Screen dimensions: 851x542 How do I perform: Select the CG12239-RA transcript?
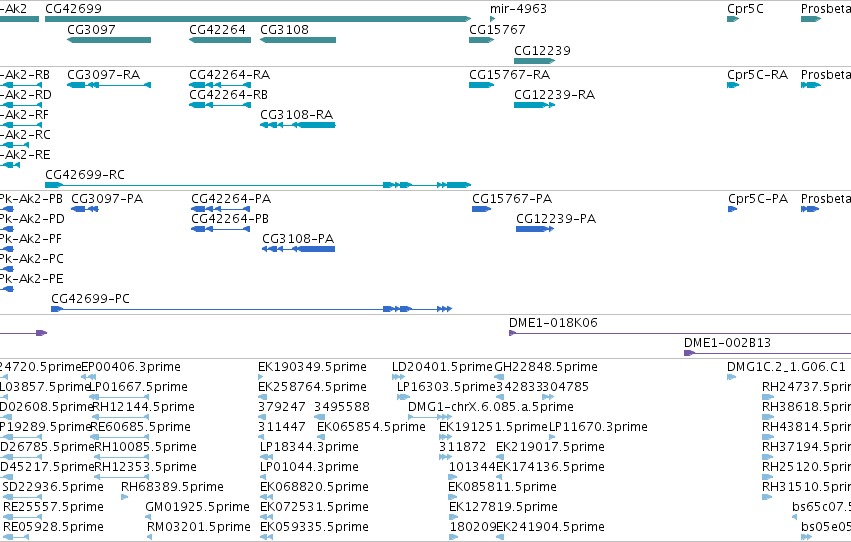click(535, 105)
